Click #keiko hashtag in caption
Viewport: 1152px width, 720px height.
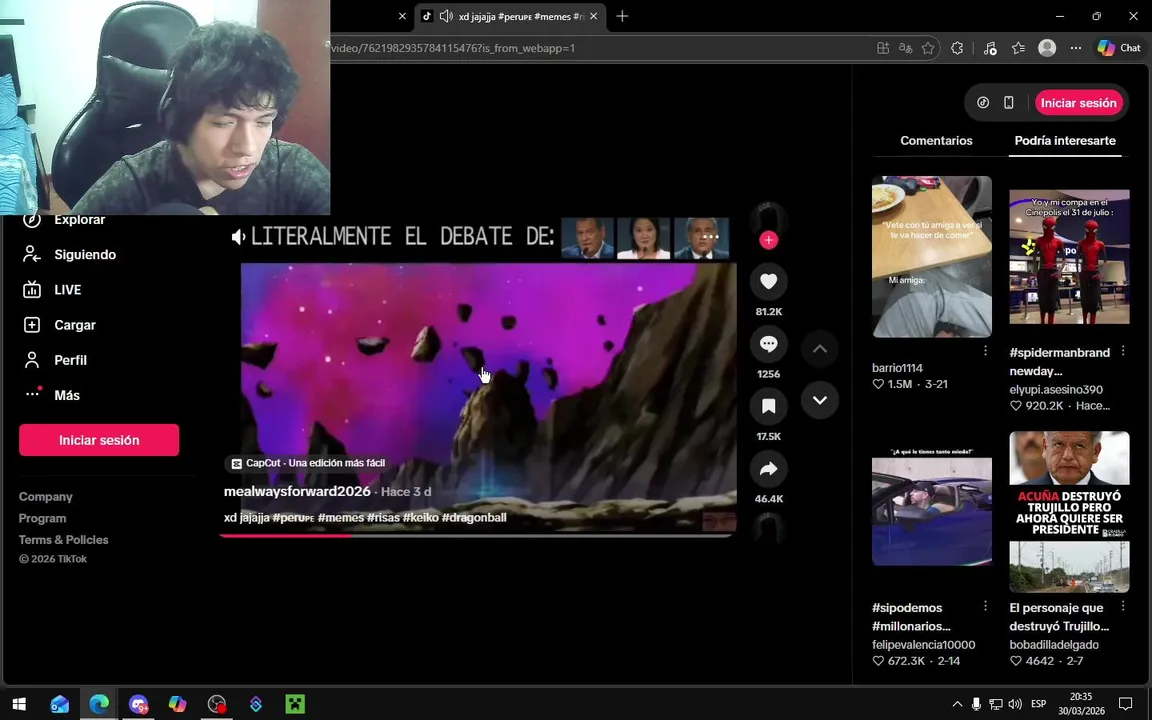click(x=420, y=517)
